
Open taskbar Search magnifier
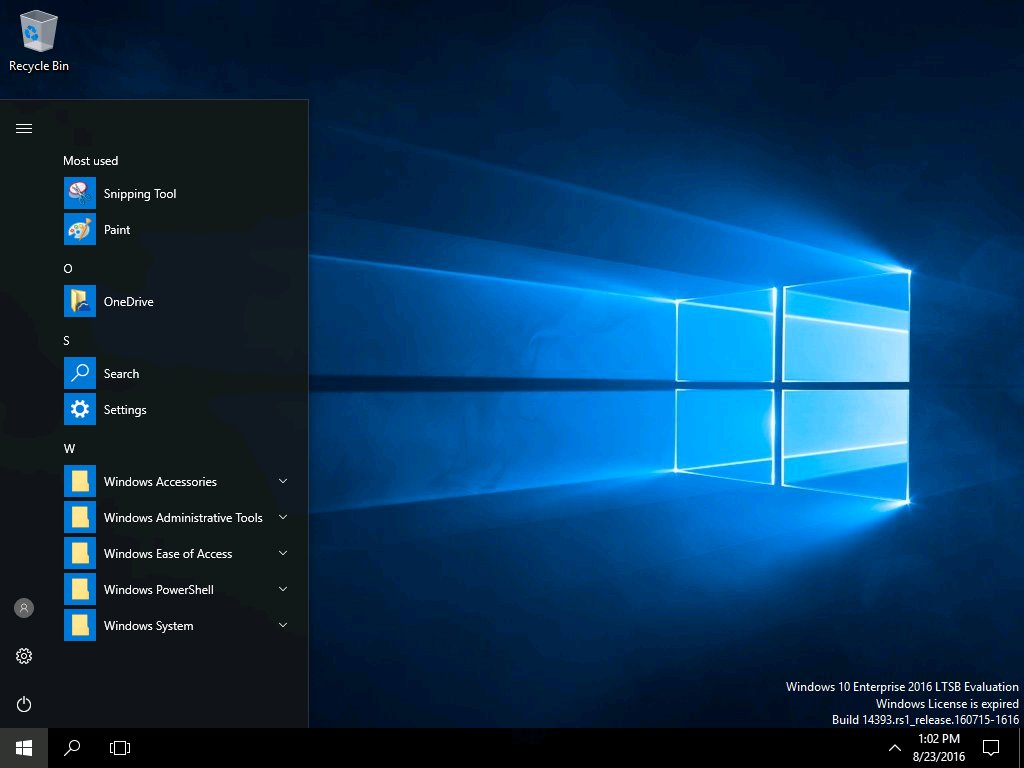pos(72,748)
